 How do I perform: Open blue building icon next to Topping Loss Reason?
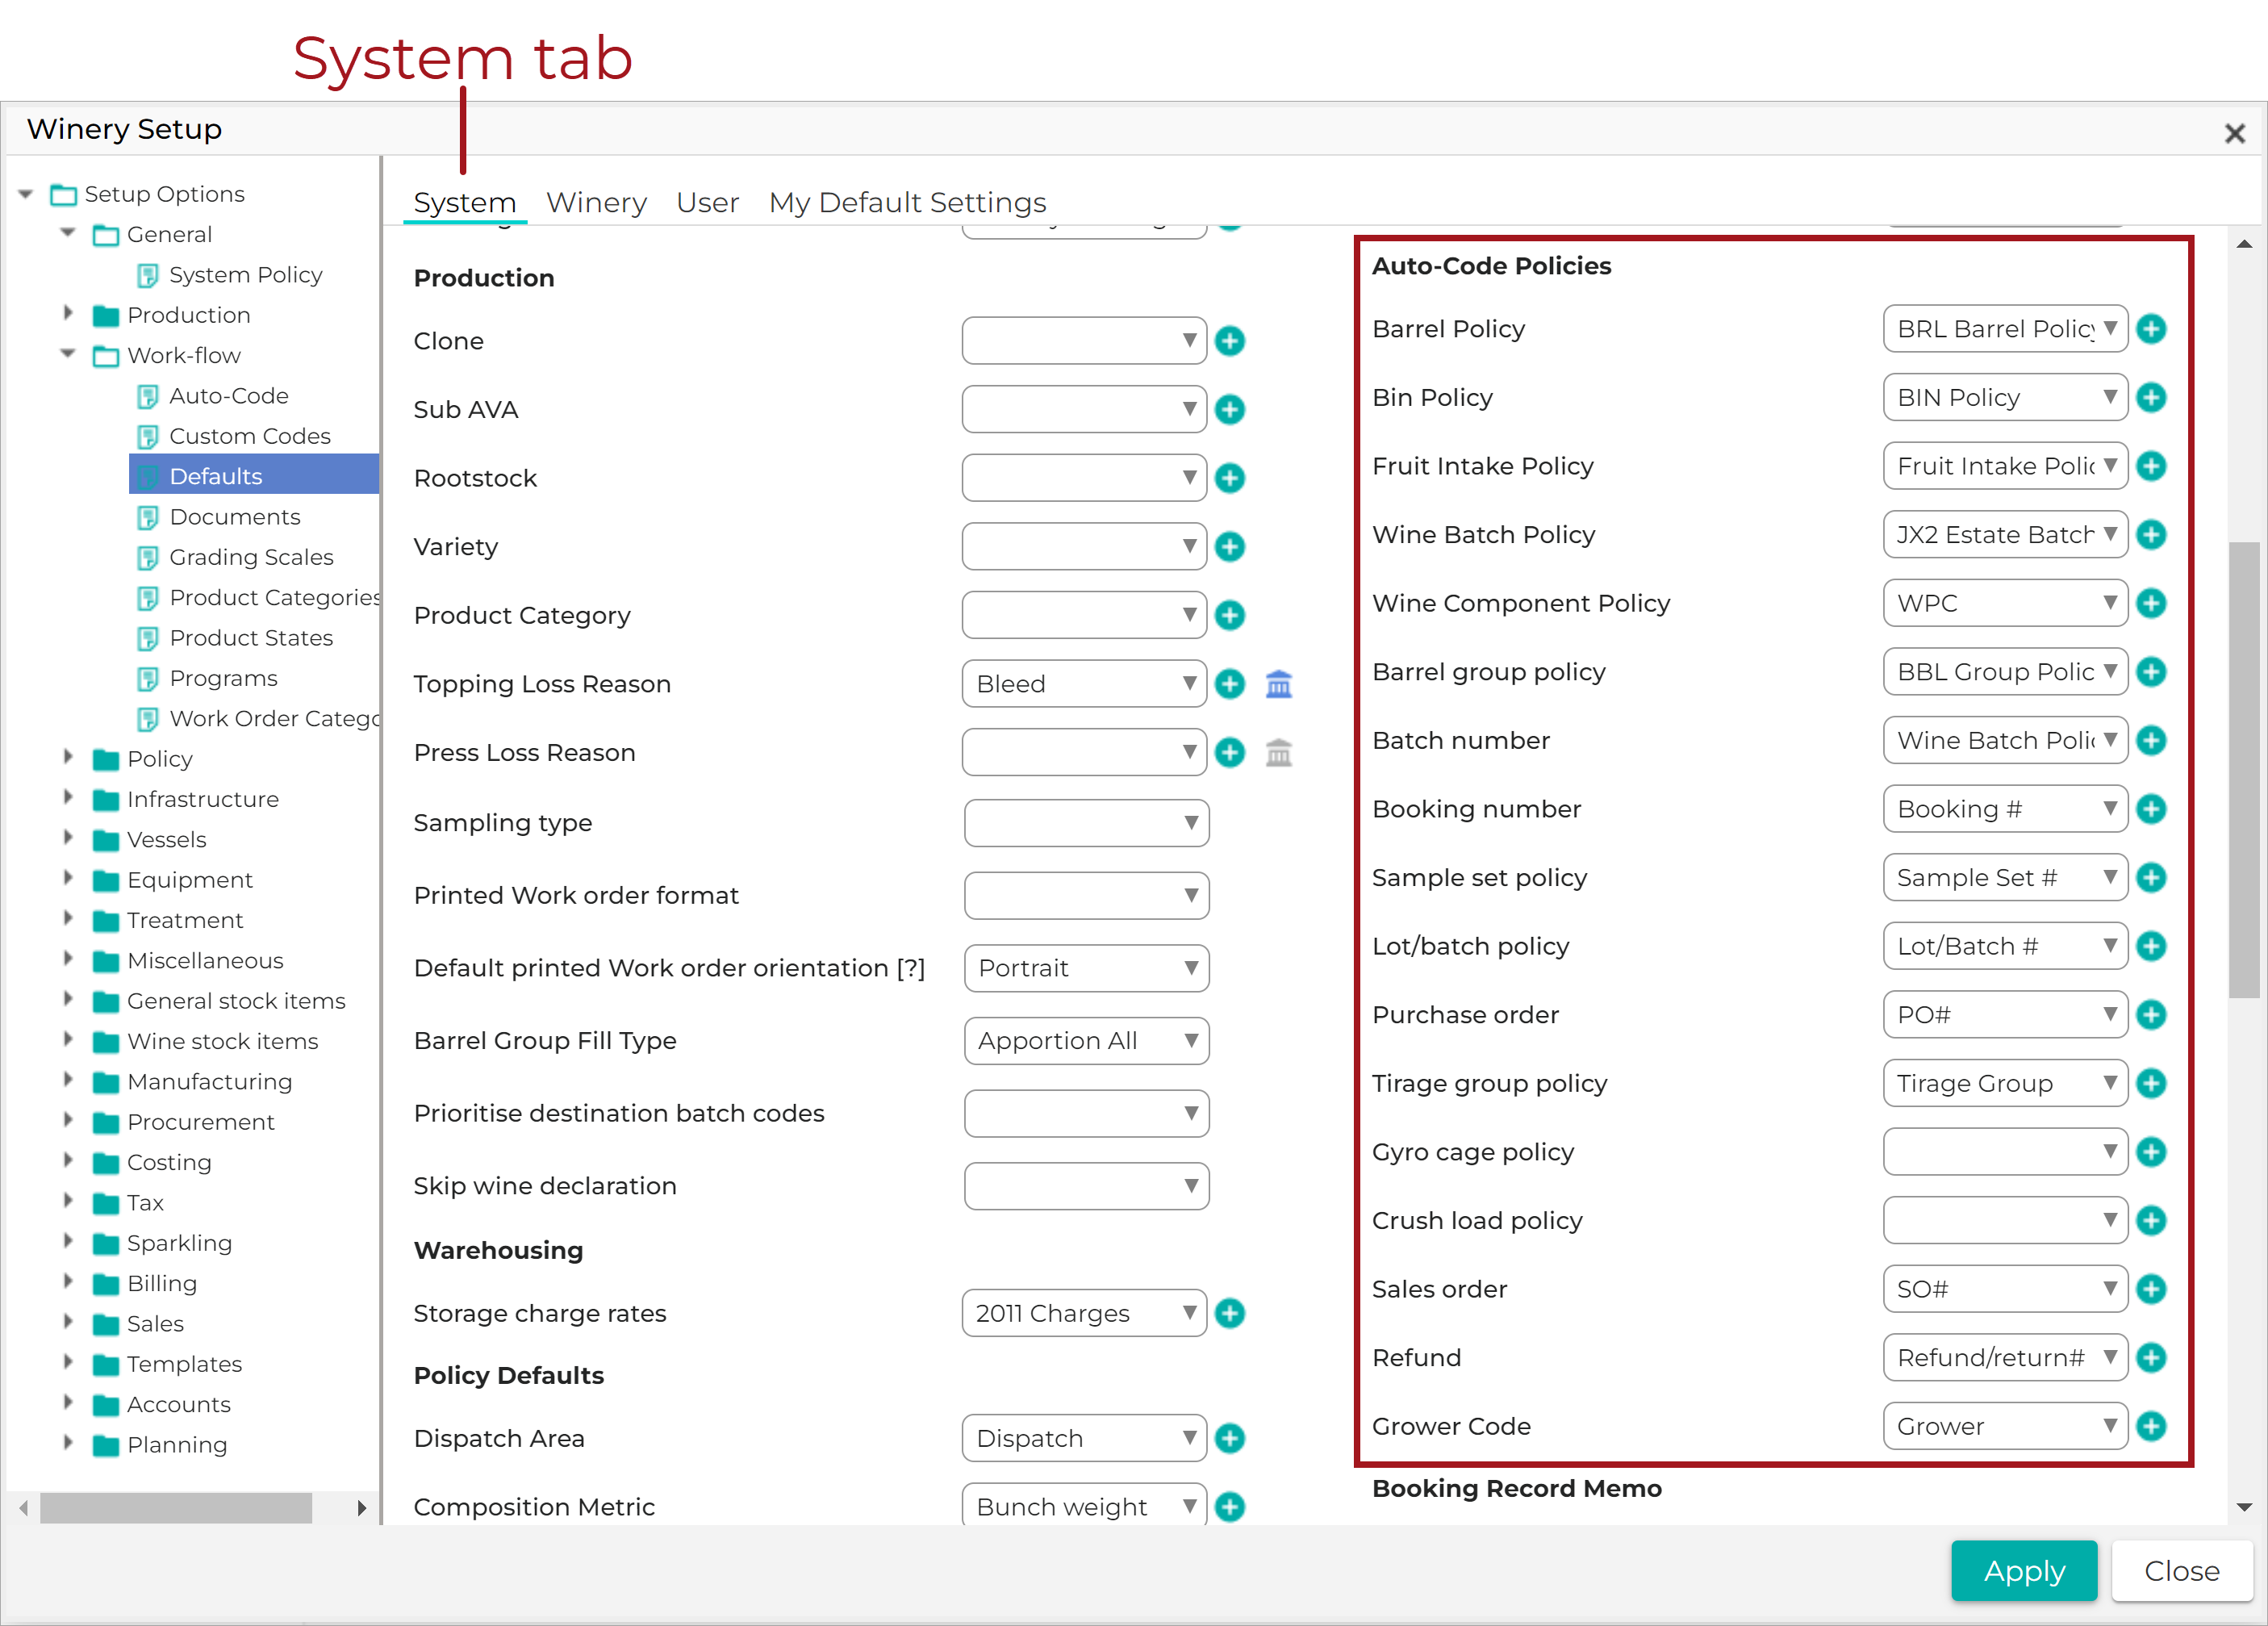pyautogui.click(x=1278, y=684)
